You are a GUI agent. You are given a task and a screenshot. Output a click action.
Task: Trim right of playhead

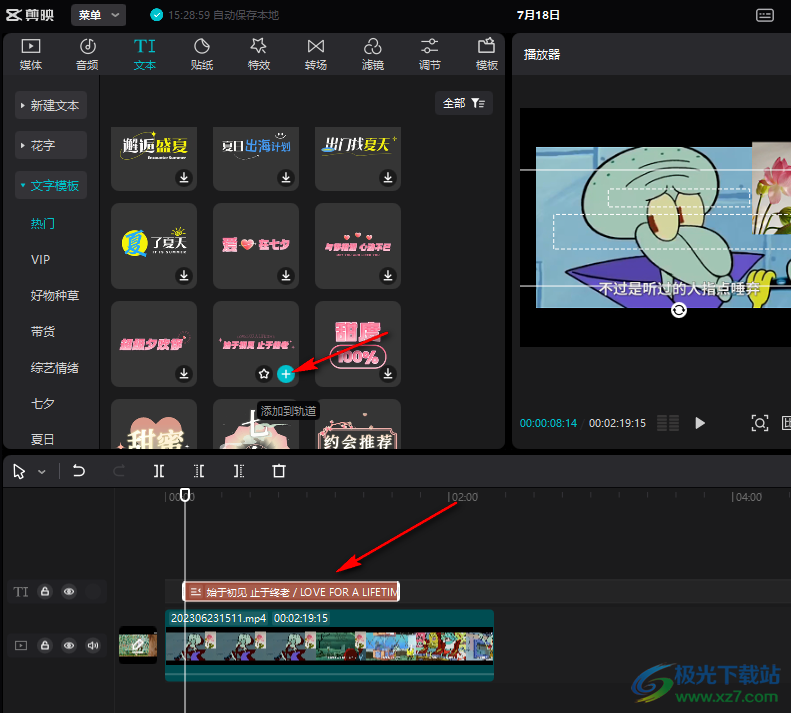coord(239,471)
